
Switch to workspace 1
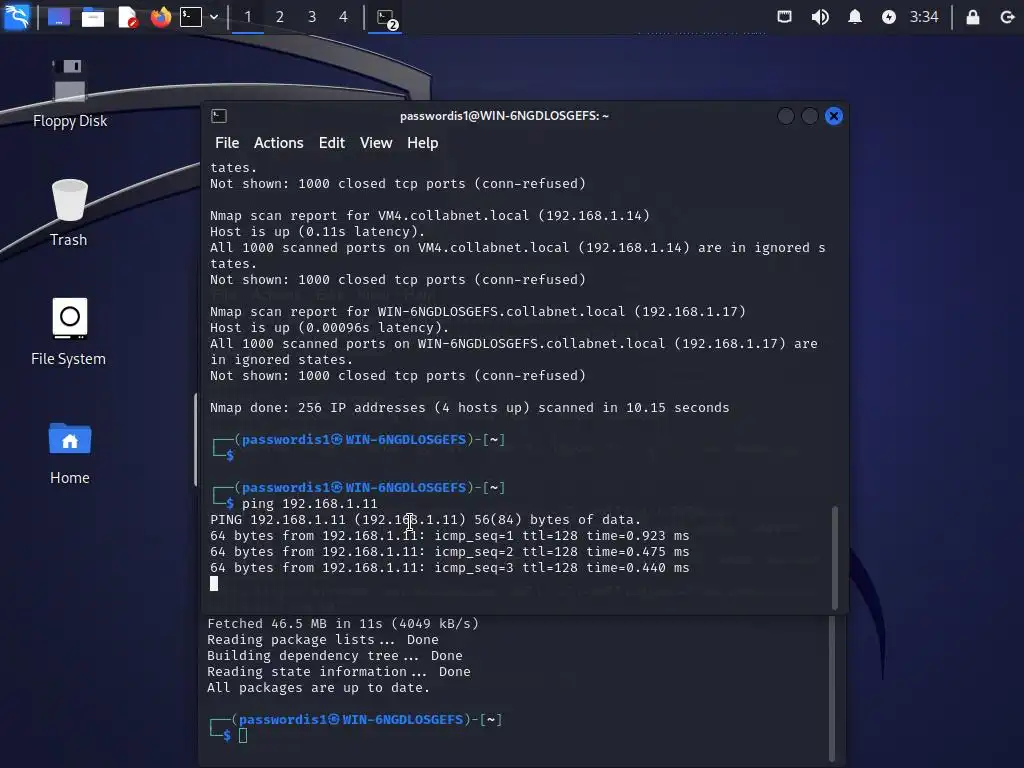248,17
